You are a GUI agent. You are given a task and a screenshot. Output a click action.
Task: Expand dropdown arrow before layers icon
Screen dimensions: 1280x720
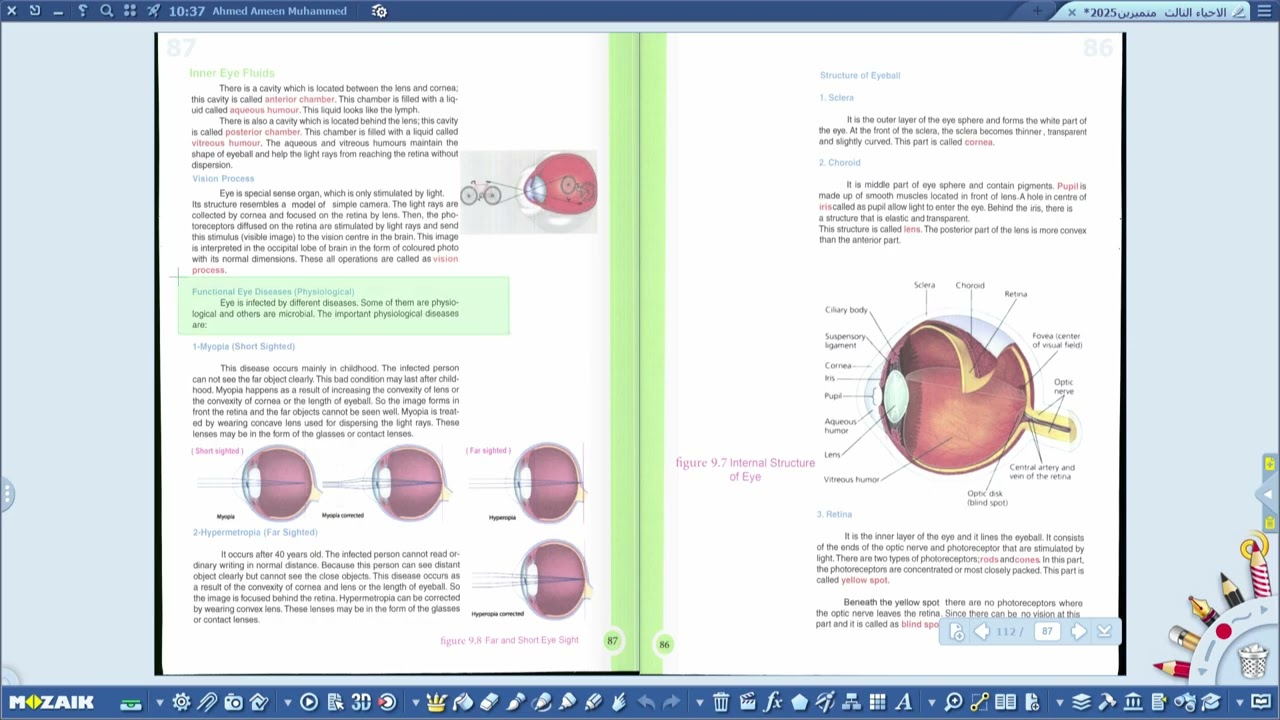pyautogui.click(x=1059, y=702)
